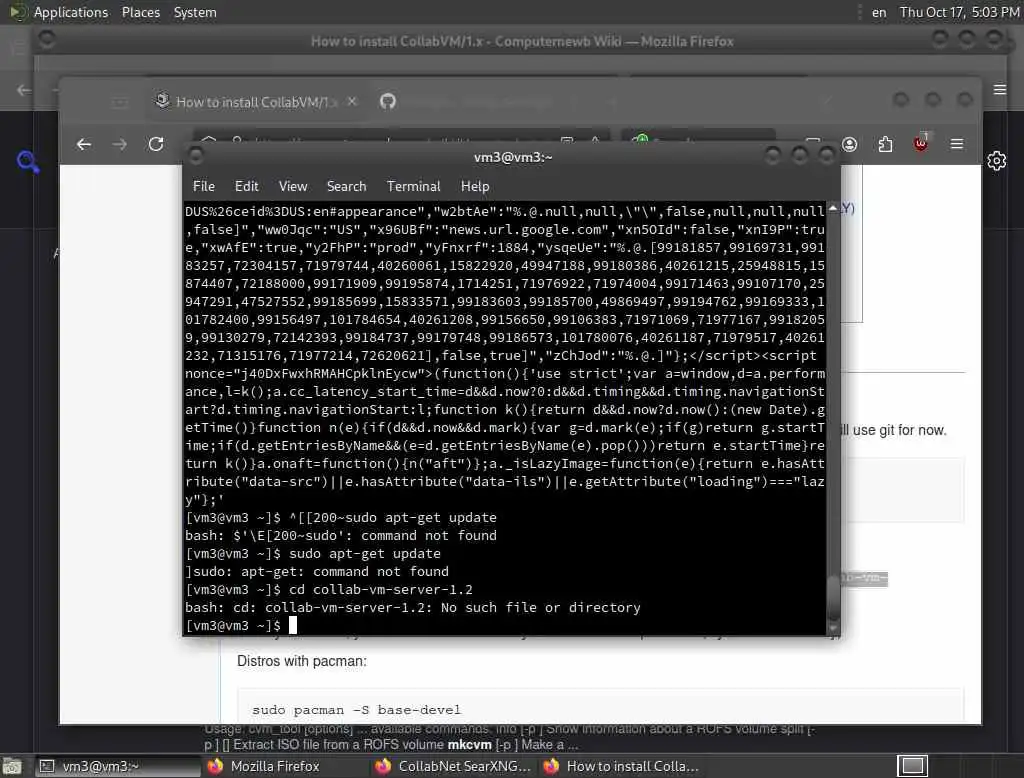Click the blue magnifier search icon
Viewport: 1024px width, 778px height.
point(28,161)
